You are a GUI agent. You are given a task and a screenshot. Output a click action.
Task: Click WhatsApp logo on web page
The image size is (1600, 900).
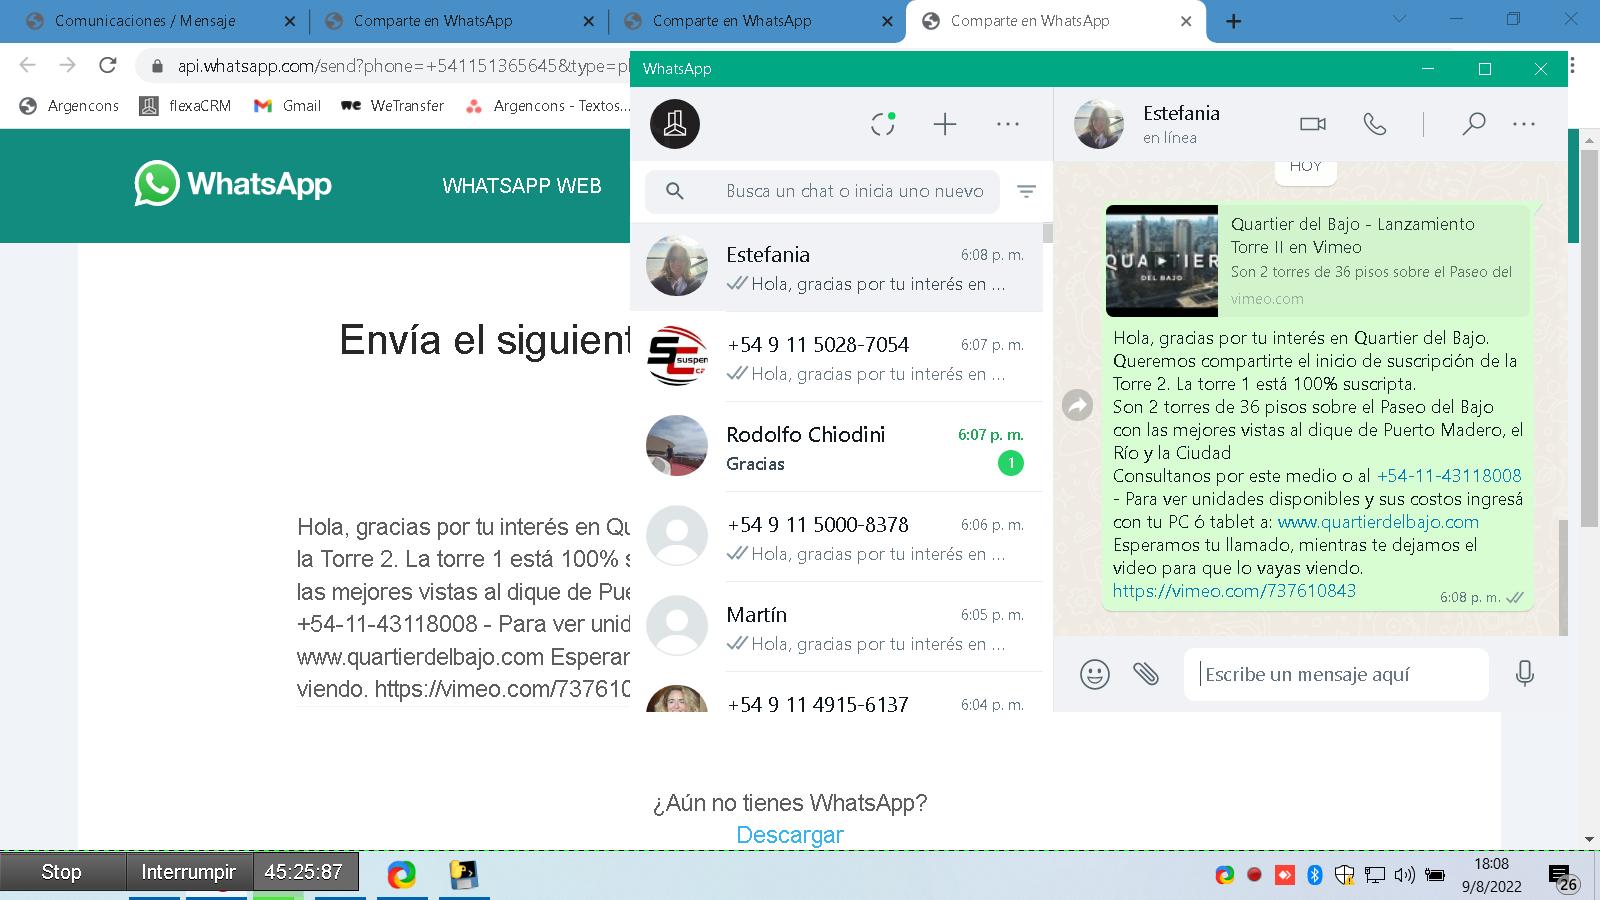click(233, 184)
